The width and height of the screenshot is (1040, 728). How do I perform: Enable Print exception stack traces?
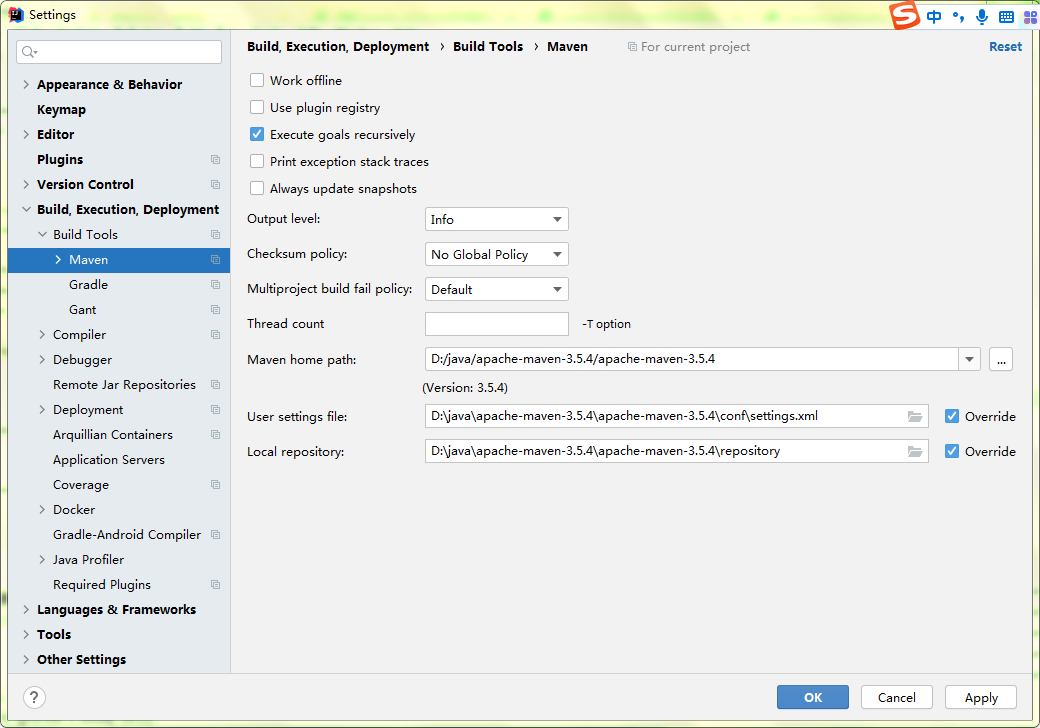257,162
